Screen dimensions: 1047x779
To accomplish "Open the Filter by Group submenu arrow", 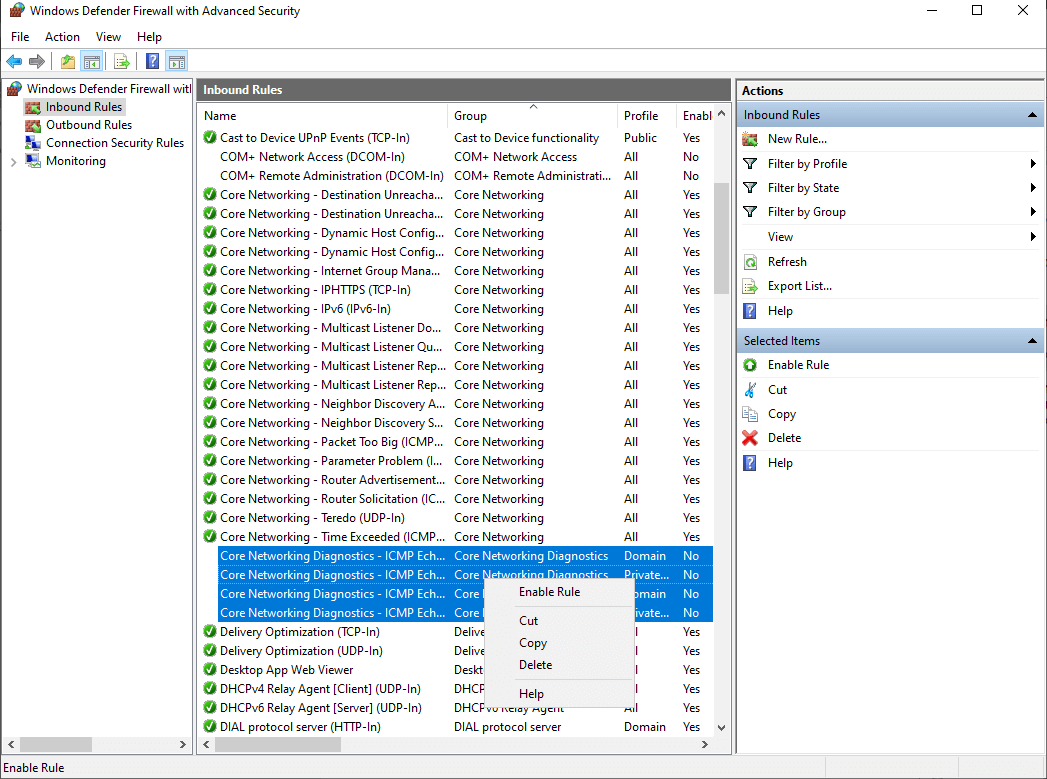I will tap(1033, 212).
